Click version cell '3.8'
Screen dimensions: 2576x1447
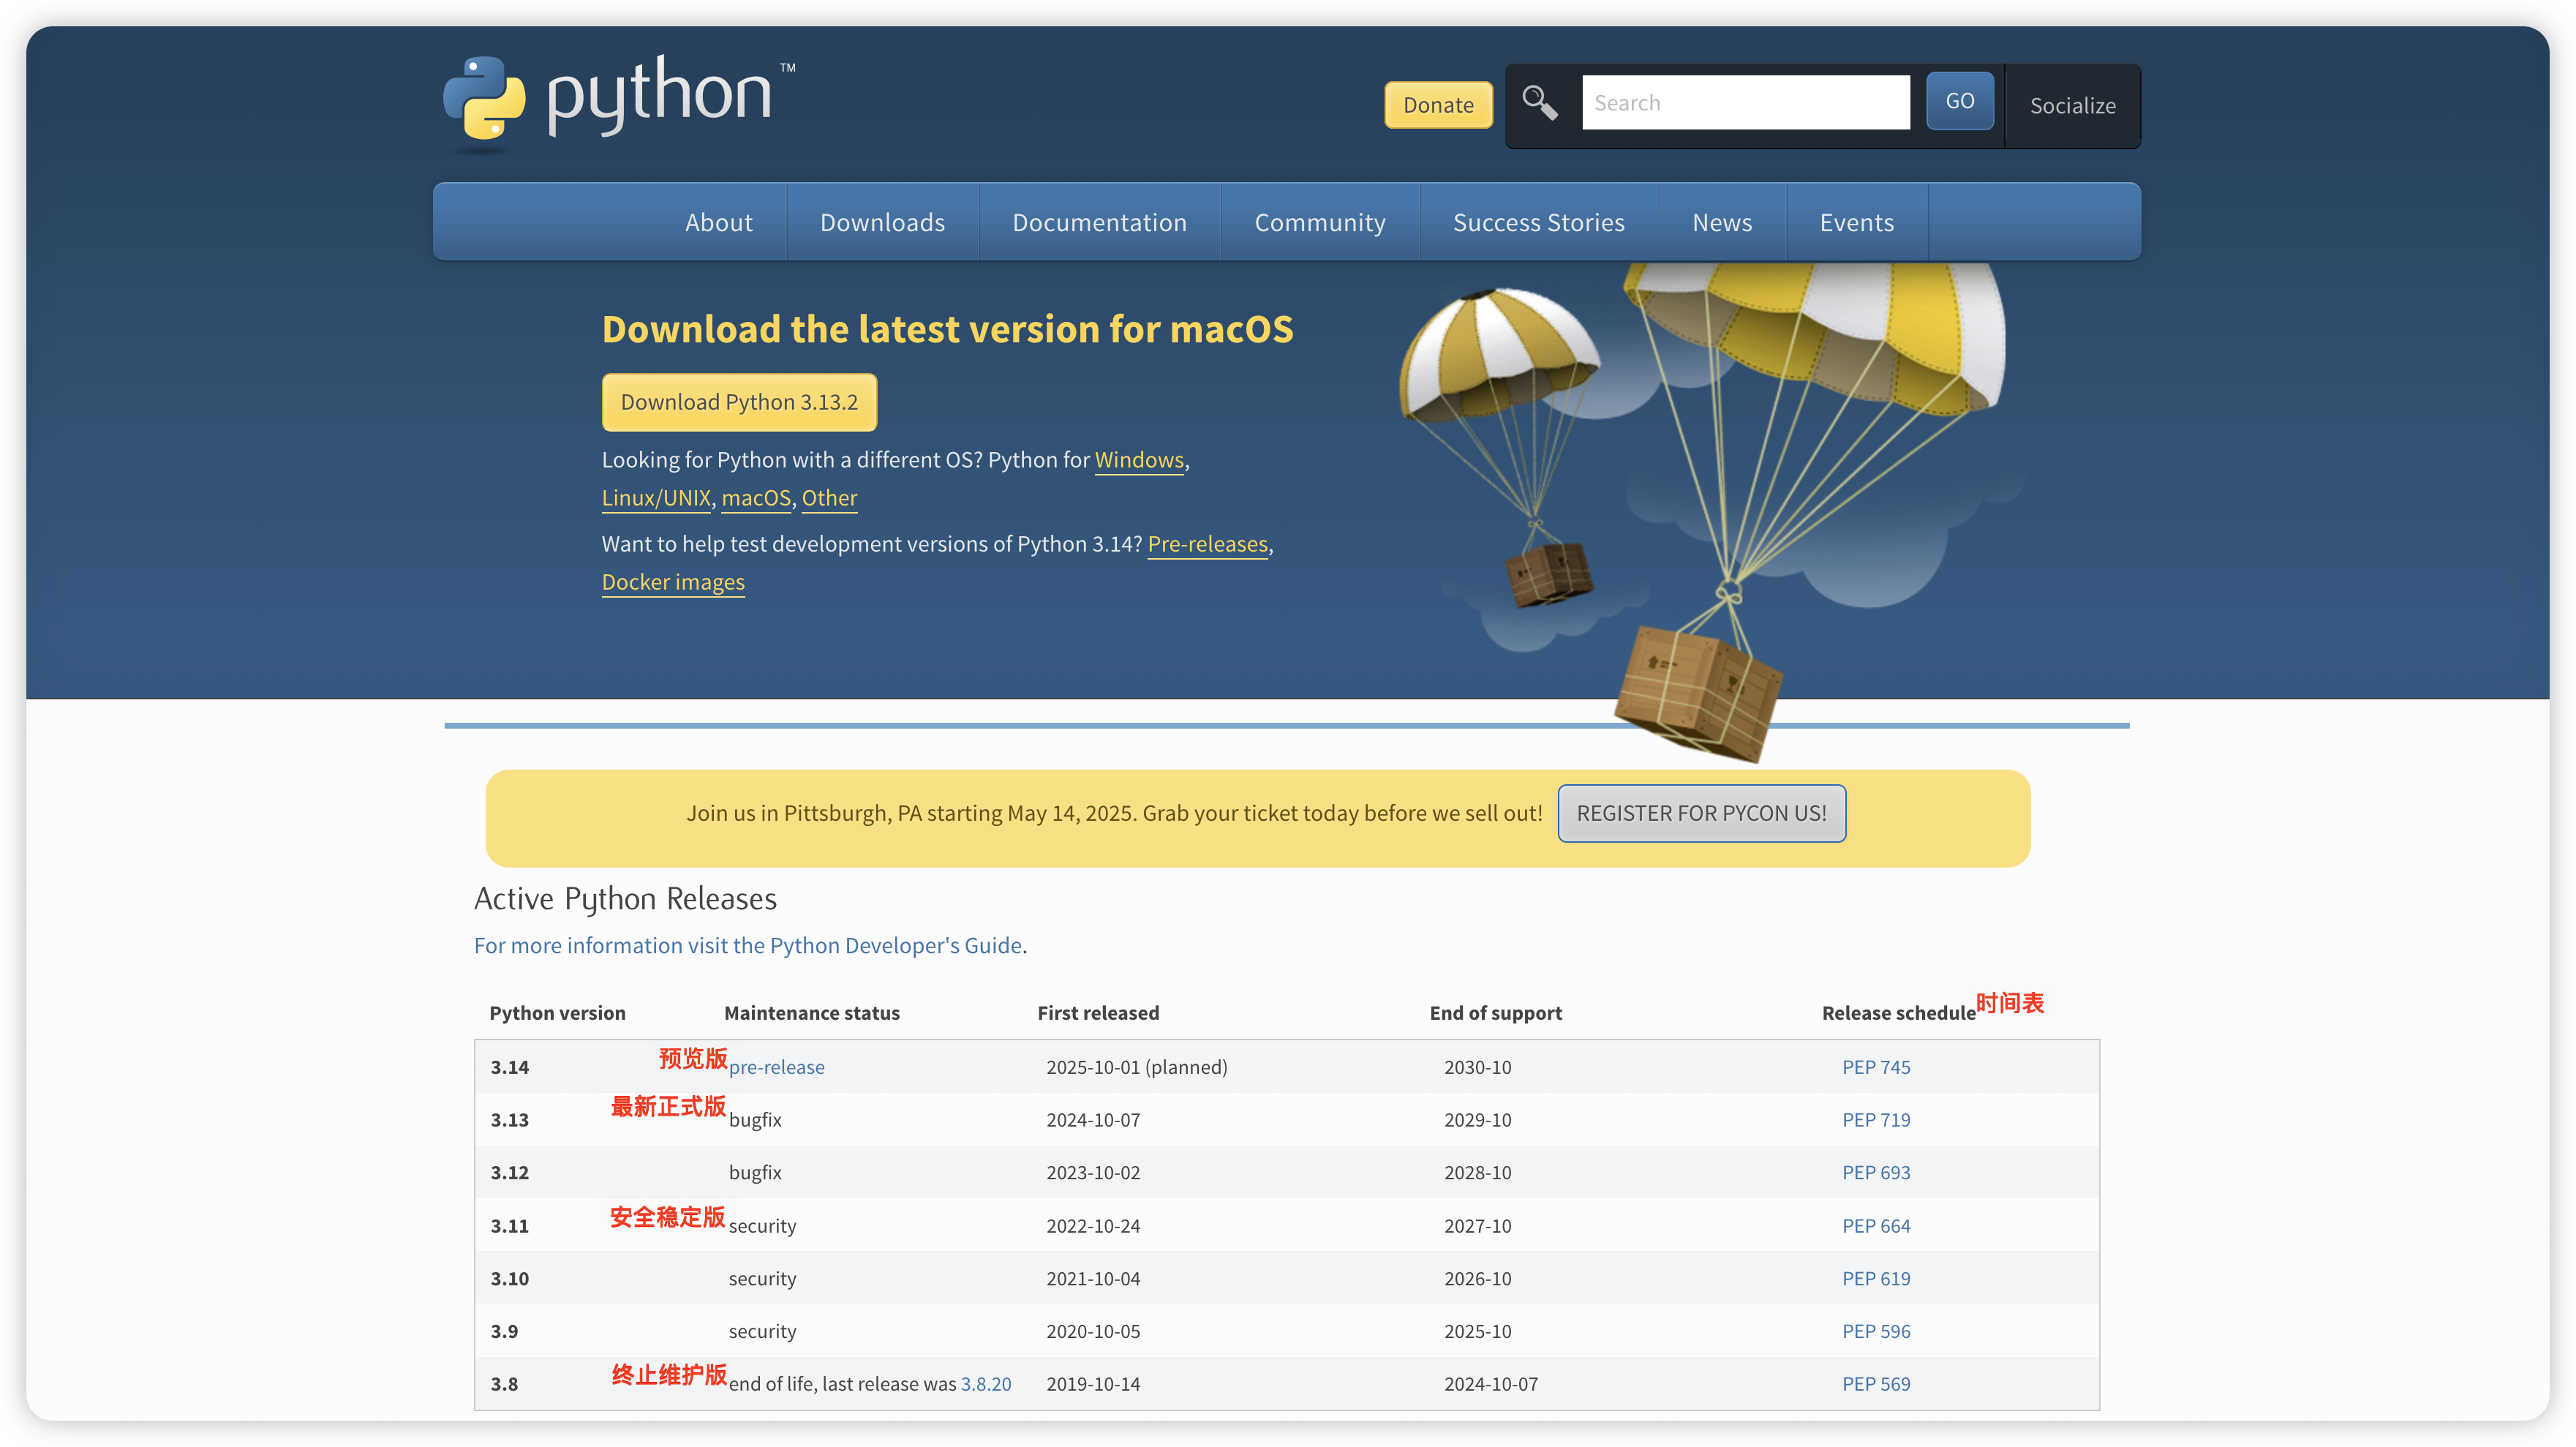[x=504, y=1384]
